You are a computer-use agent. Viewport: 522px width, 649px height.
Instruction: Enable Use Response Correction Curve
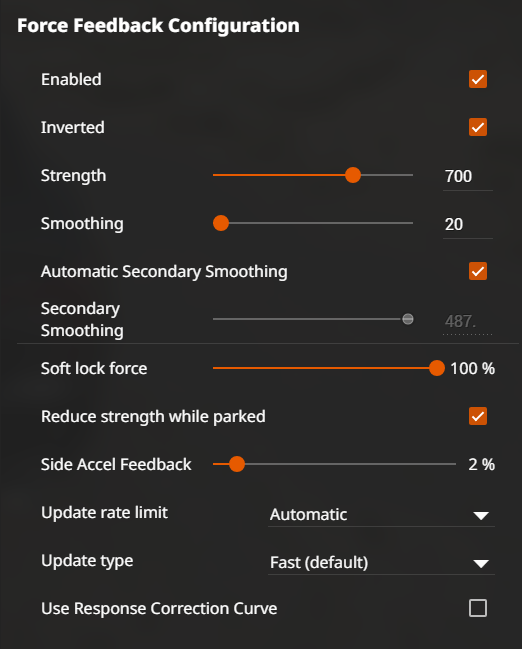(478, 608)
